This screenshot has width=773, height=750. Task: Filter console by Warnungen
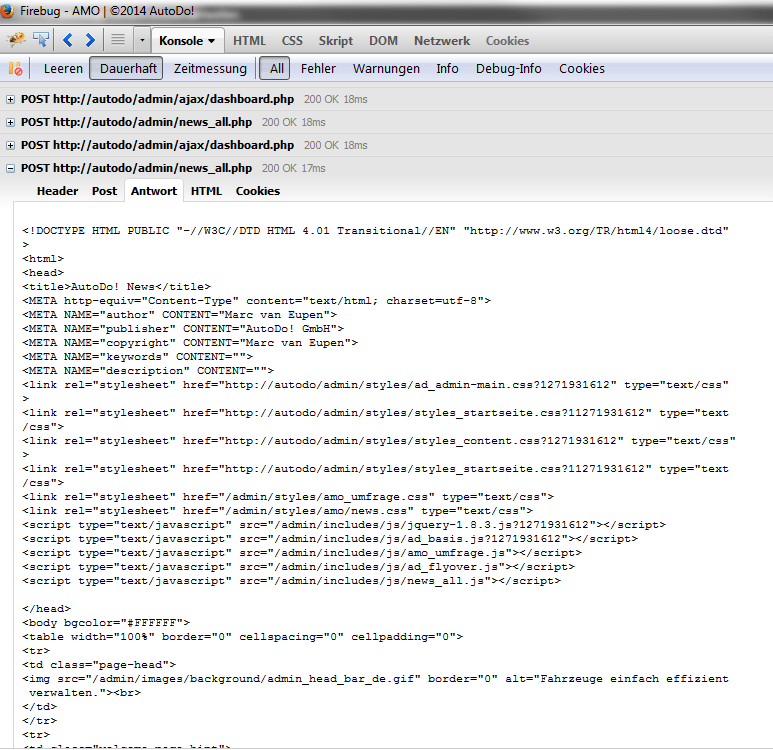click(x=386, y=69)
